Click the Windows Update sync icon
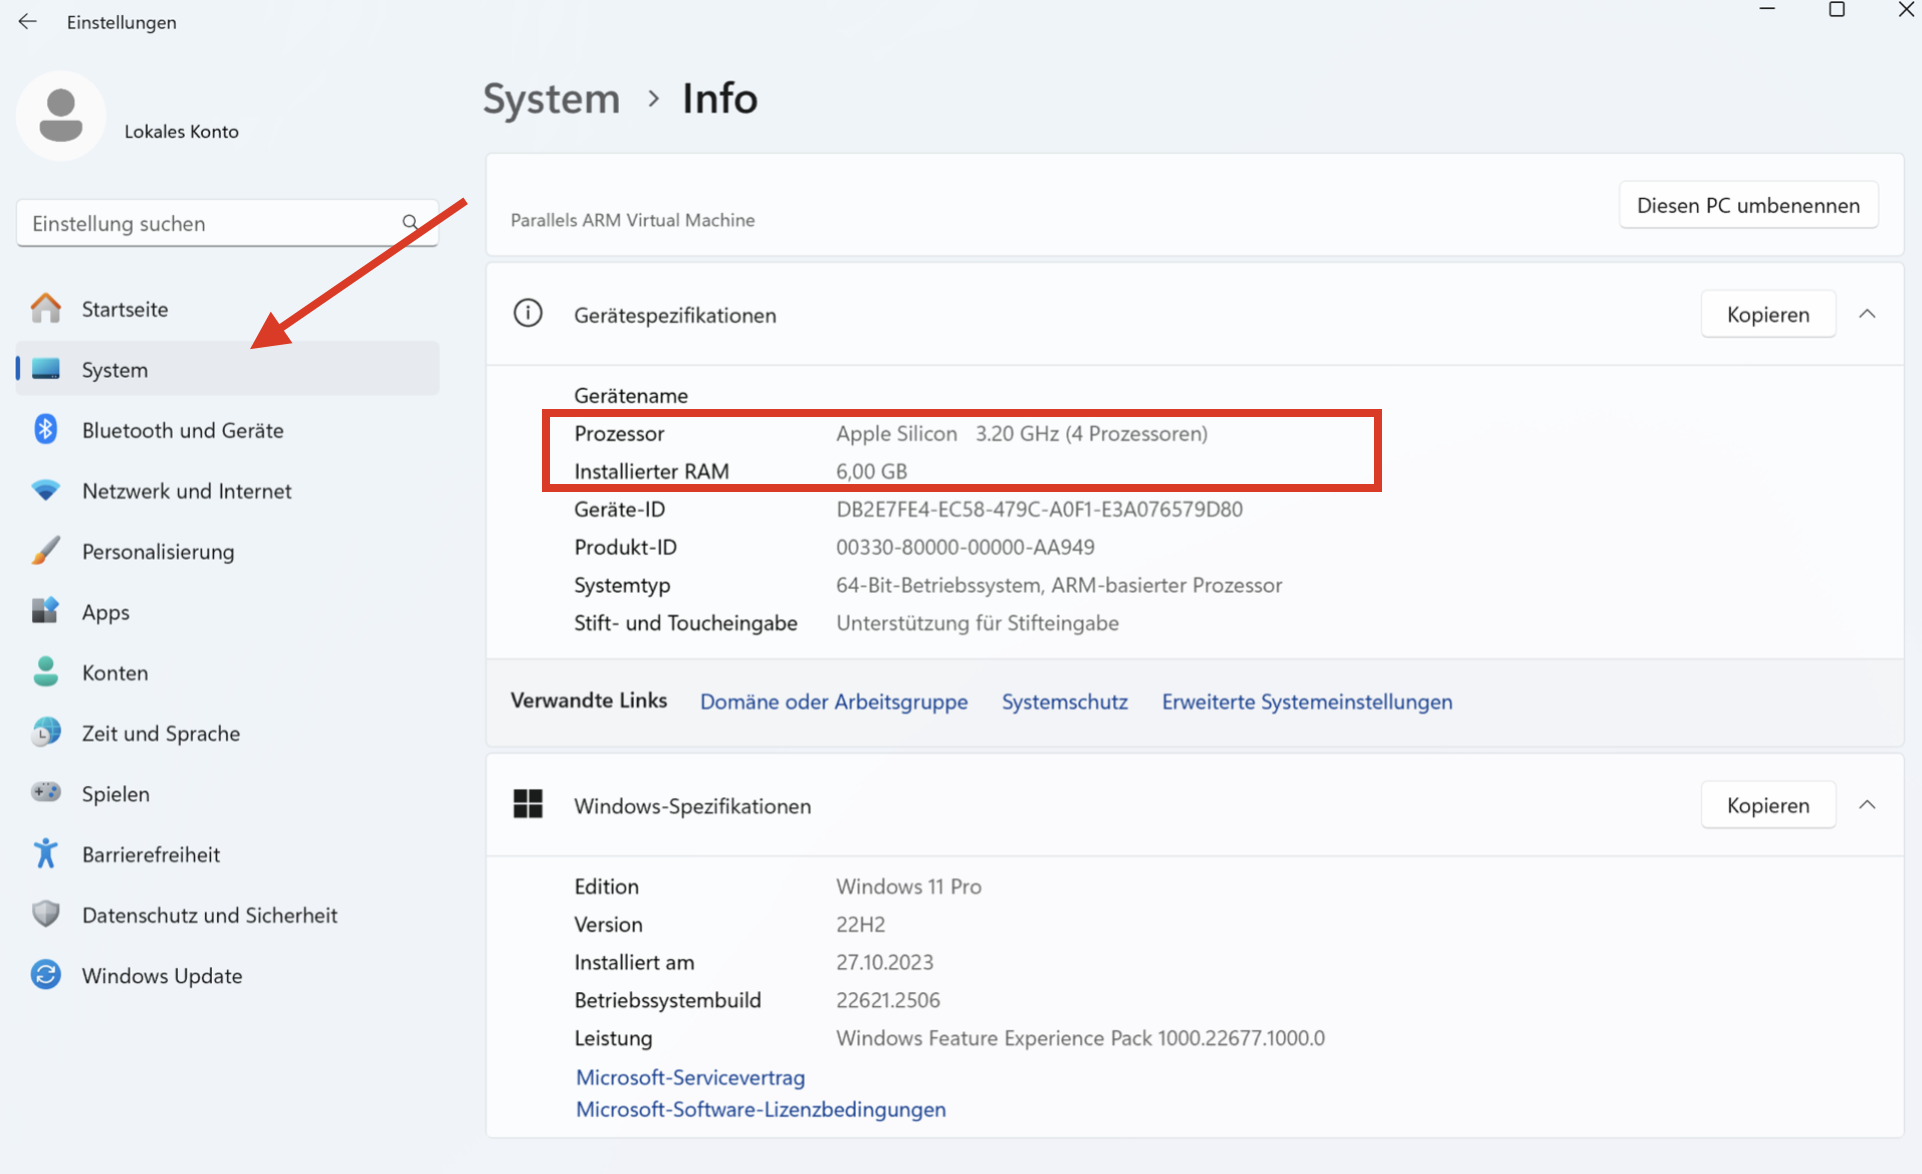 [46, 975]
